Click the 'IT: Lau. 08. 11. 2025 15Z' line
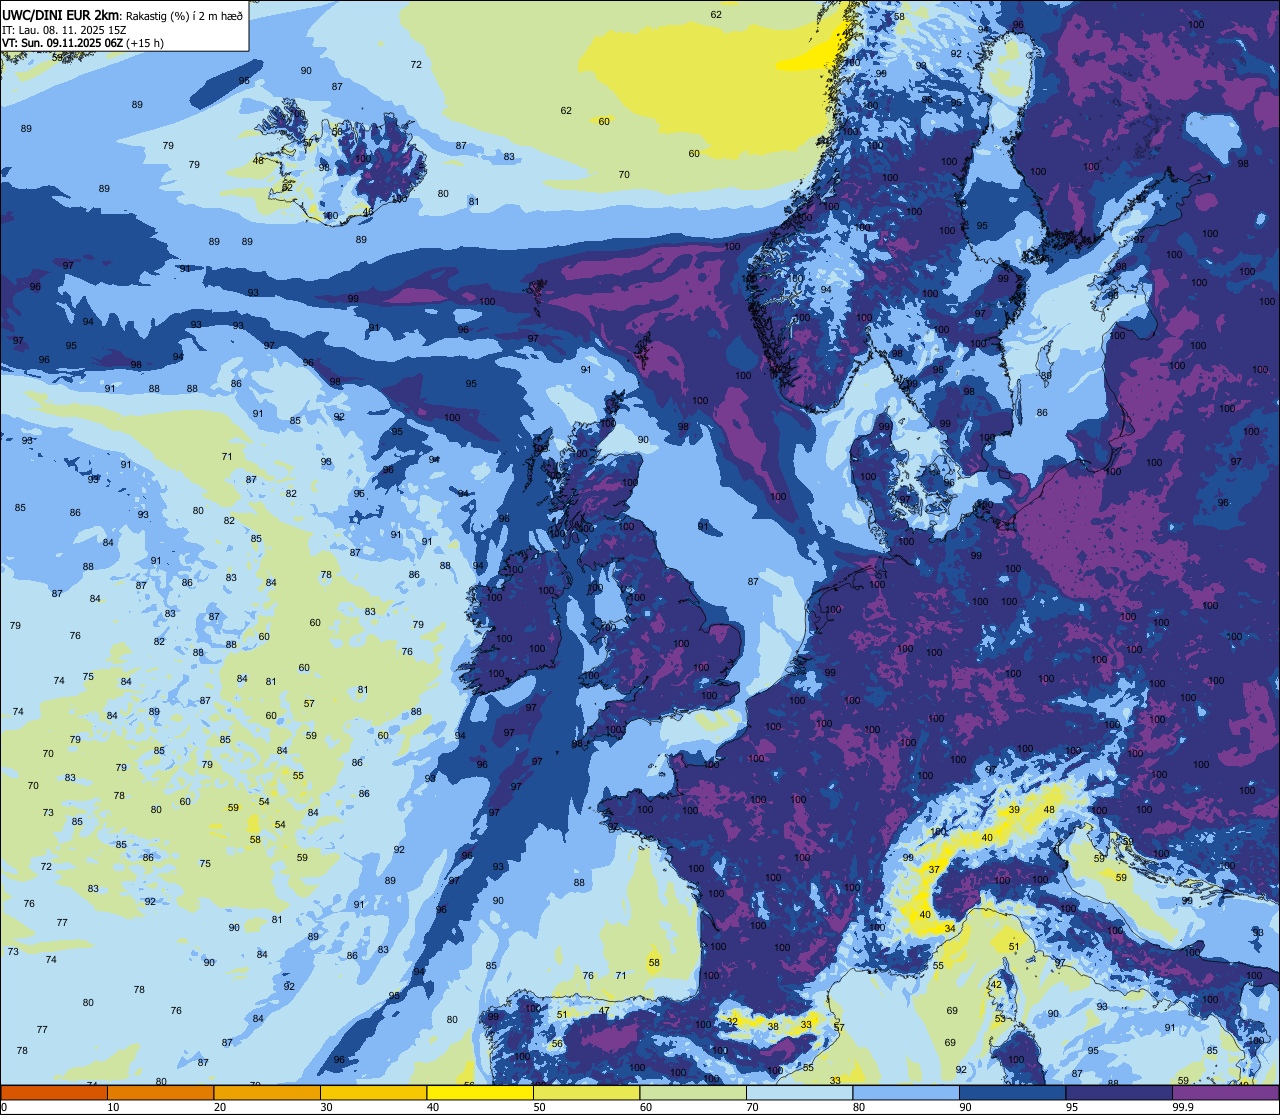The height and width of the screenshot is (1115, 1280). tap(63, 29)
